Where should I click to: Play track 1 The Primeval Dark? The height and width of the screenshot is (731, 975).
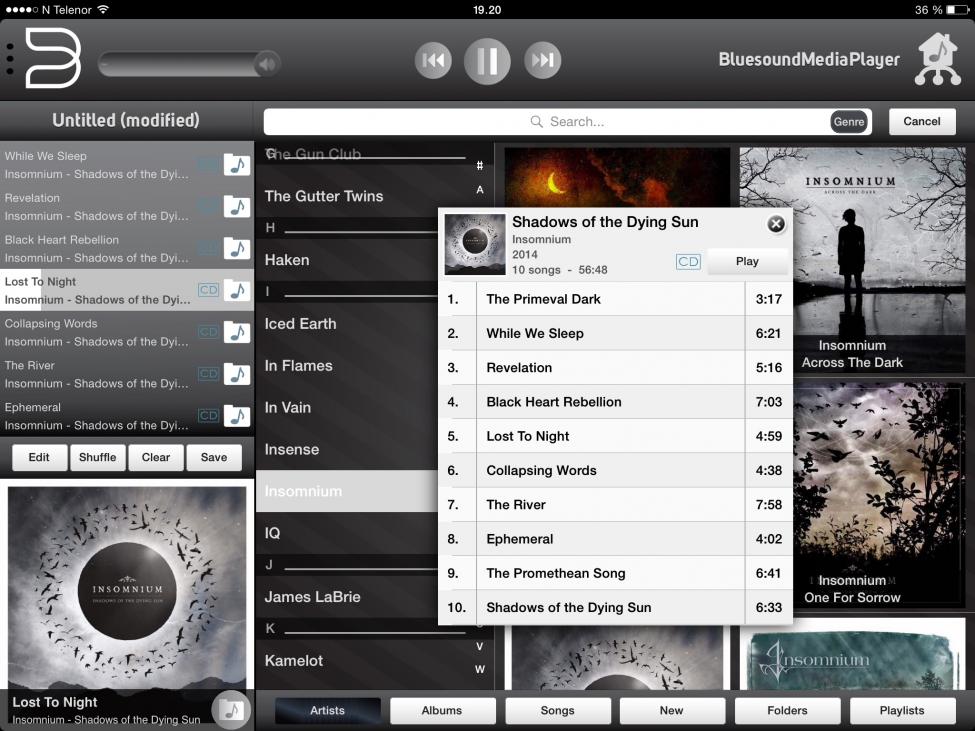tap(615, 299)
